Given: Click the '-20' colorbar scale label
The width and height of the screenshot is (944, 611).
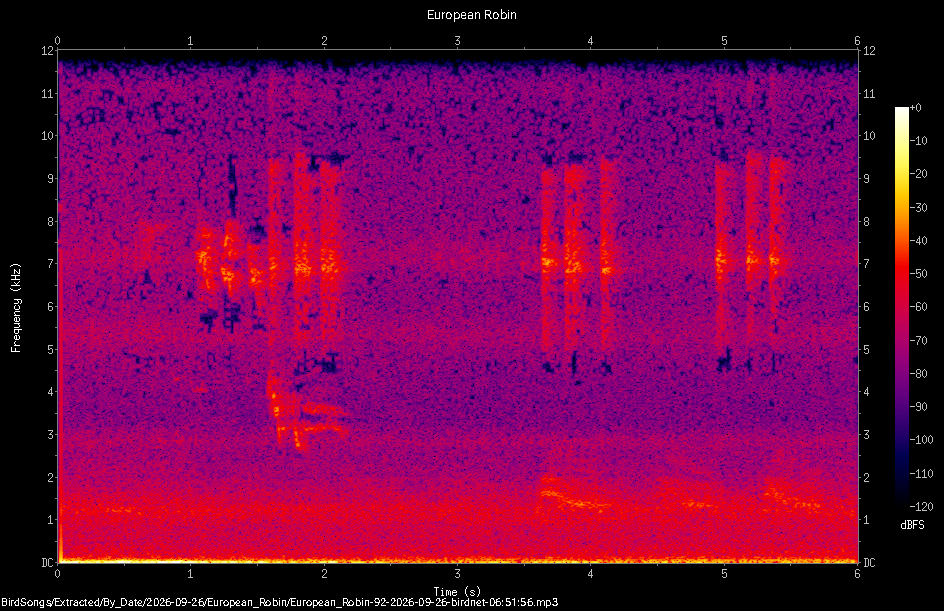Looking at the screenshot, I should (919, 174).
